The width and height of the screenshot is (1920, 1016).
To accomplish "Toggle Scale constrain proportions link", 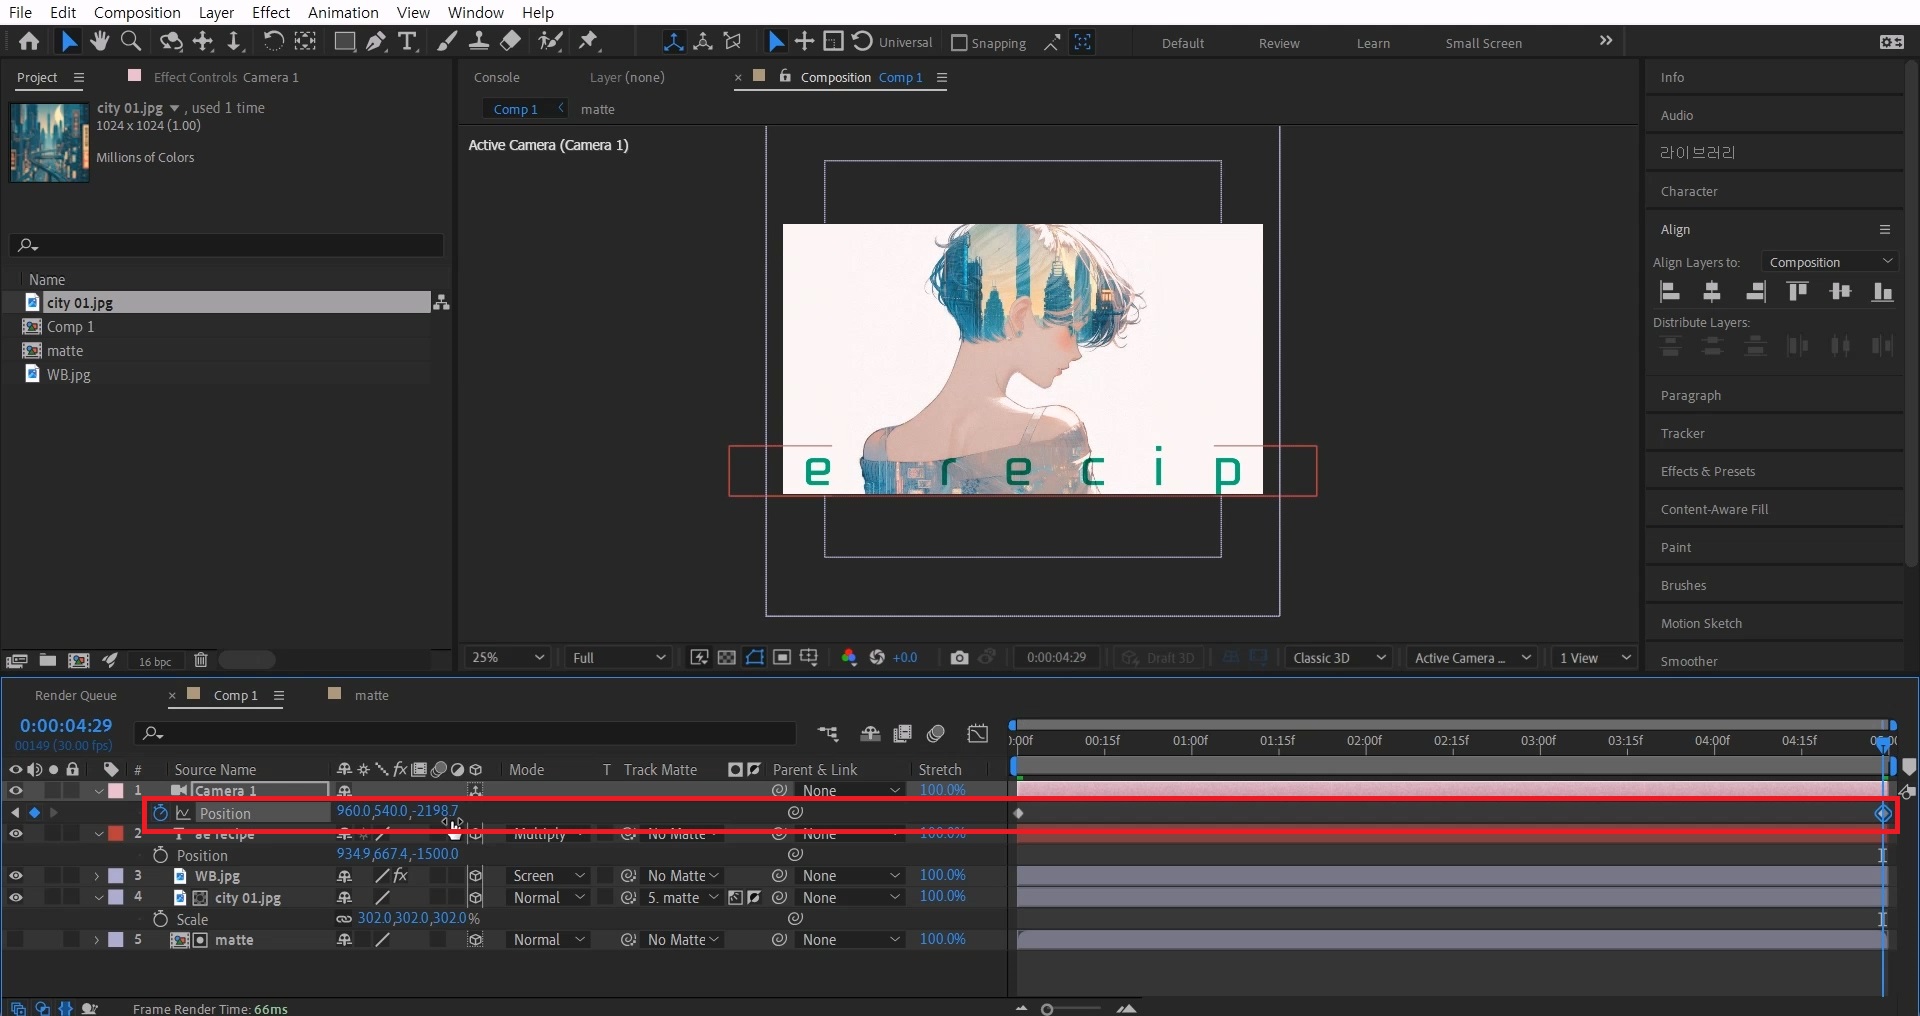I will pos(344,919).
